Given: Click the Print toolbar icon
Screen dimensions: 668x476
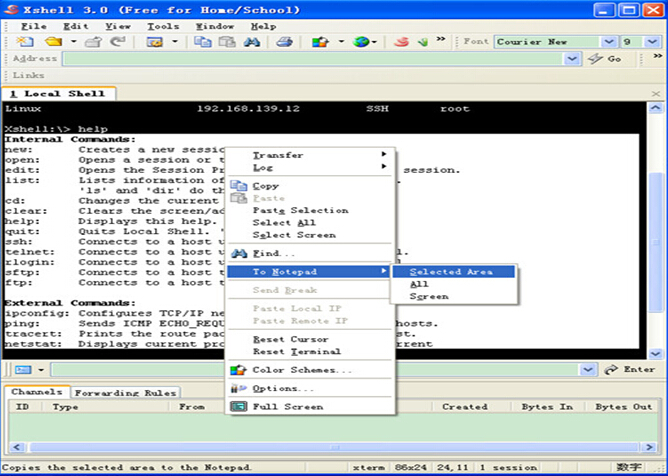Looking at the screenshot, I should pos(284,42).
